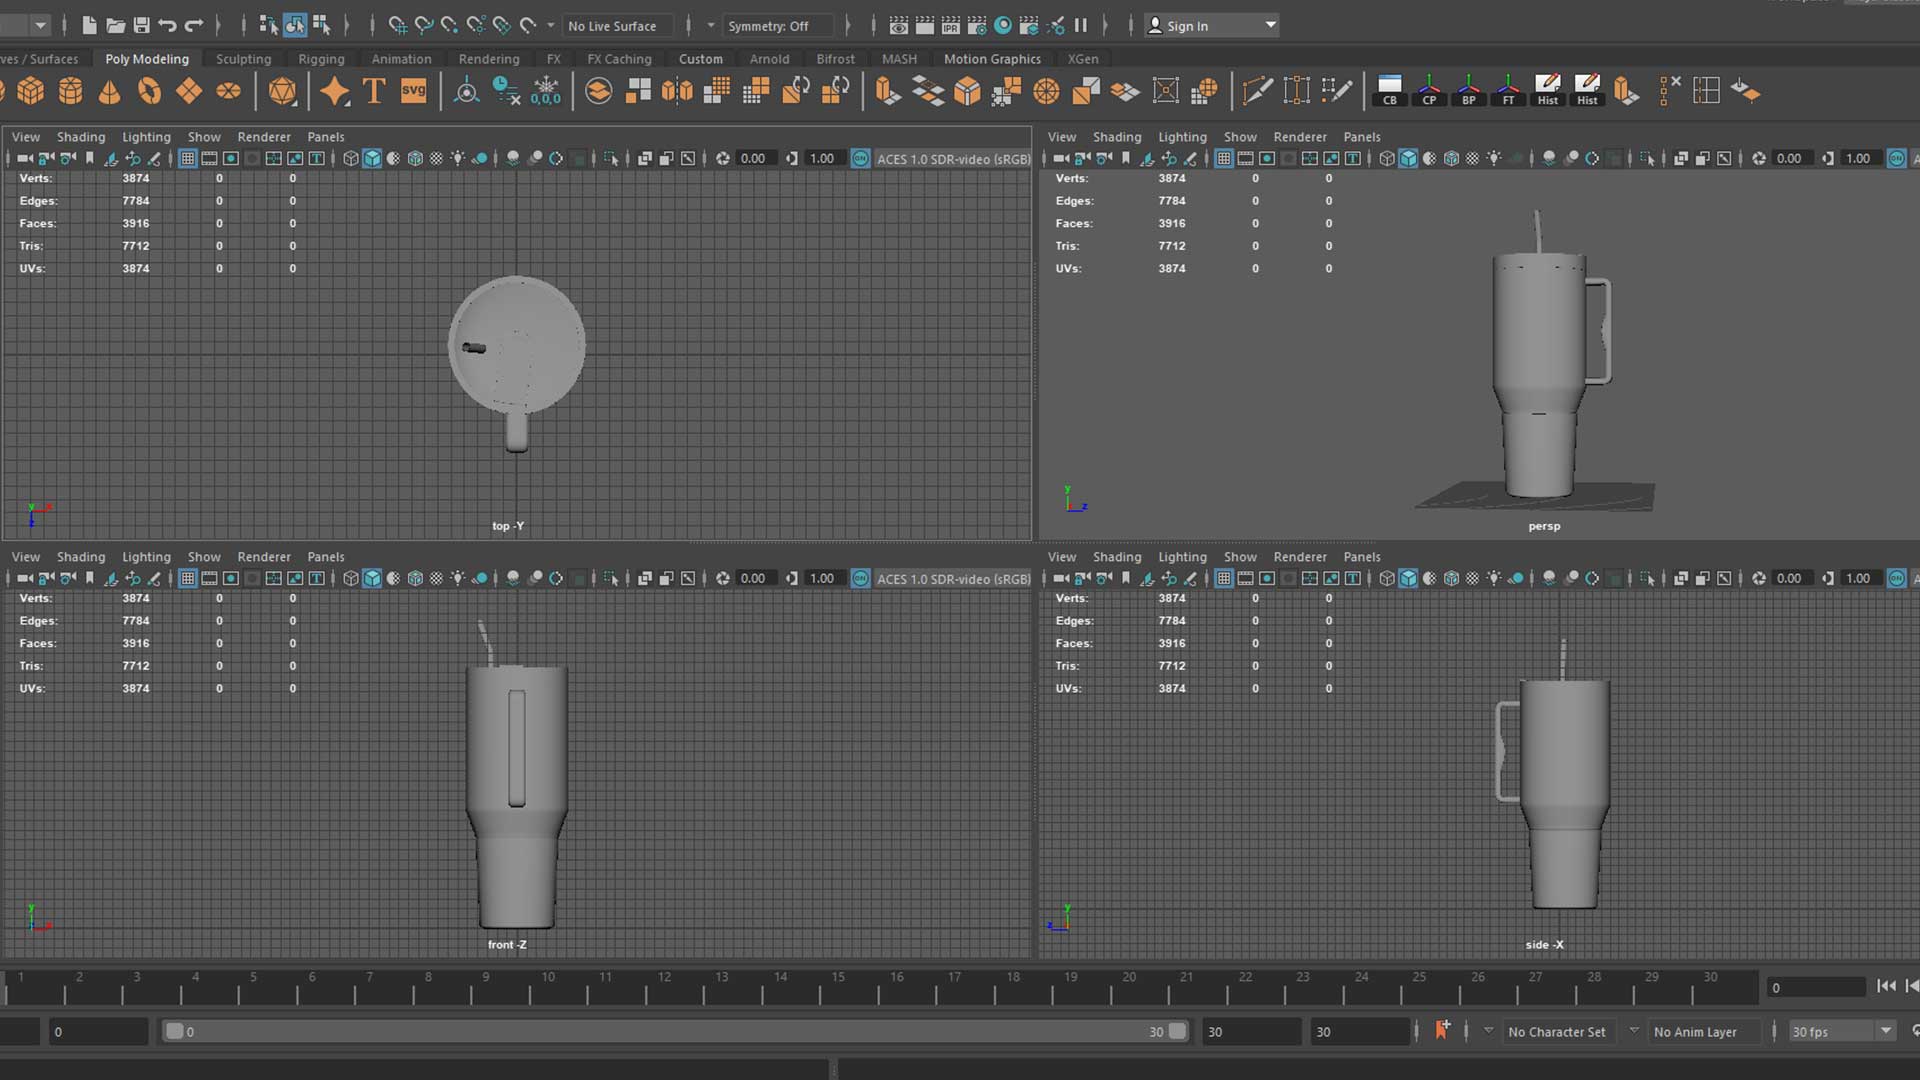1920x1080 pixels.
Task: Create a polygon cylinder from the shelf
Action: (x=71, y=92)
